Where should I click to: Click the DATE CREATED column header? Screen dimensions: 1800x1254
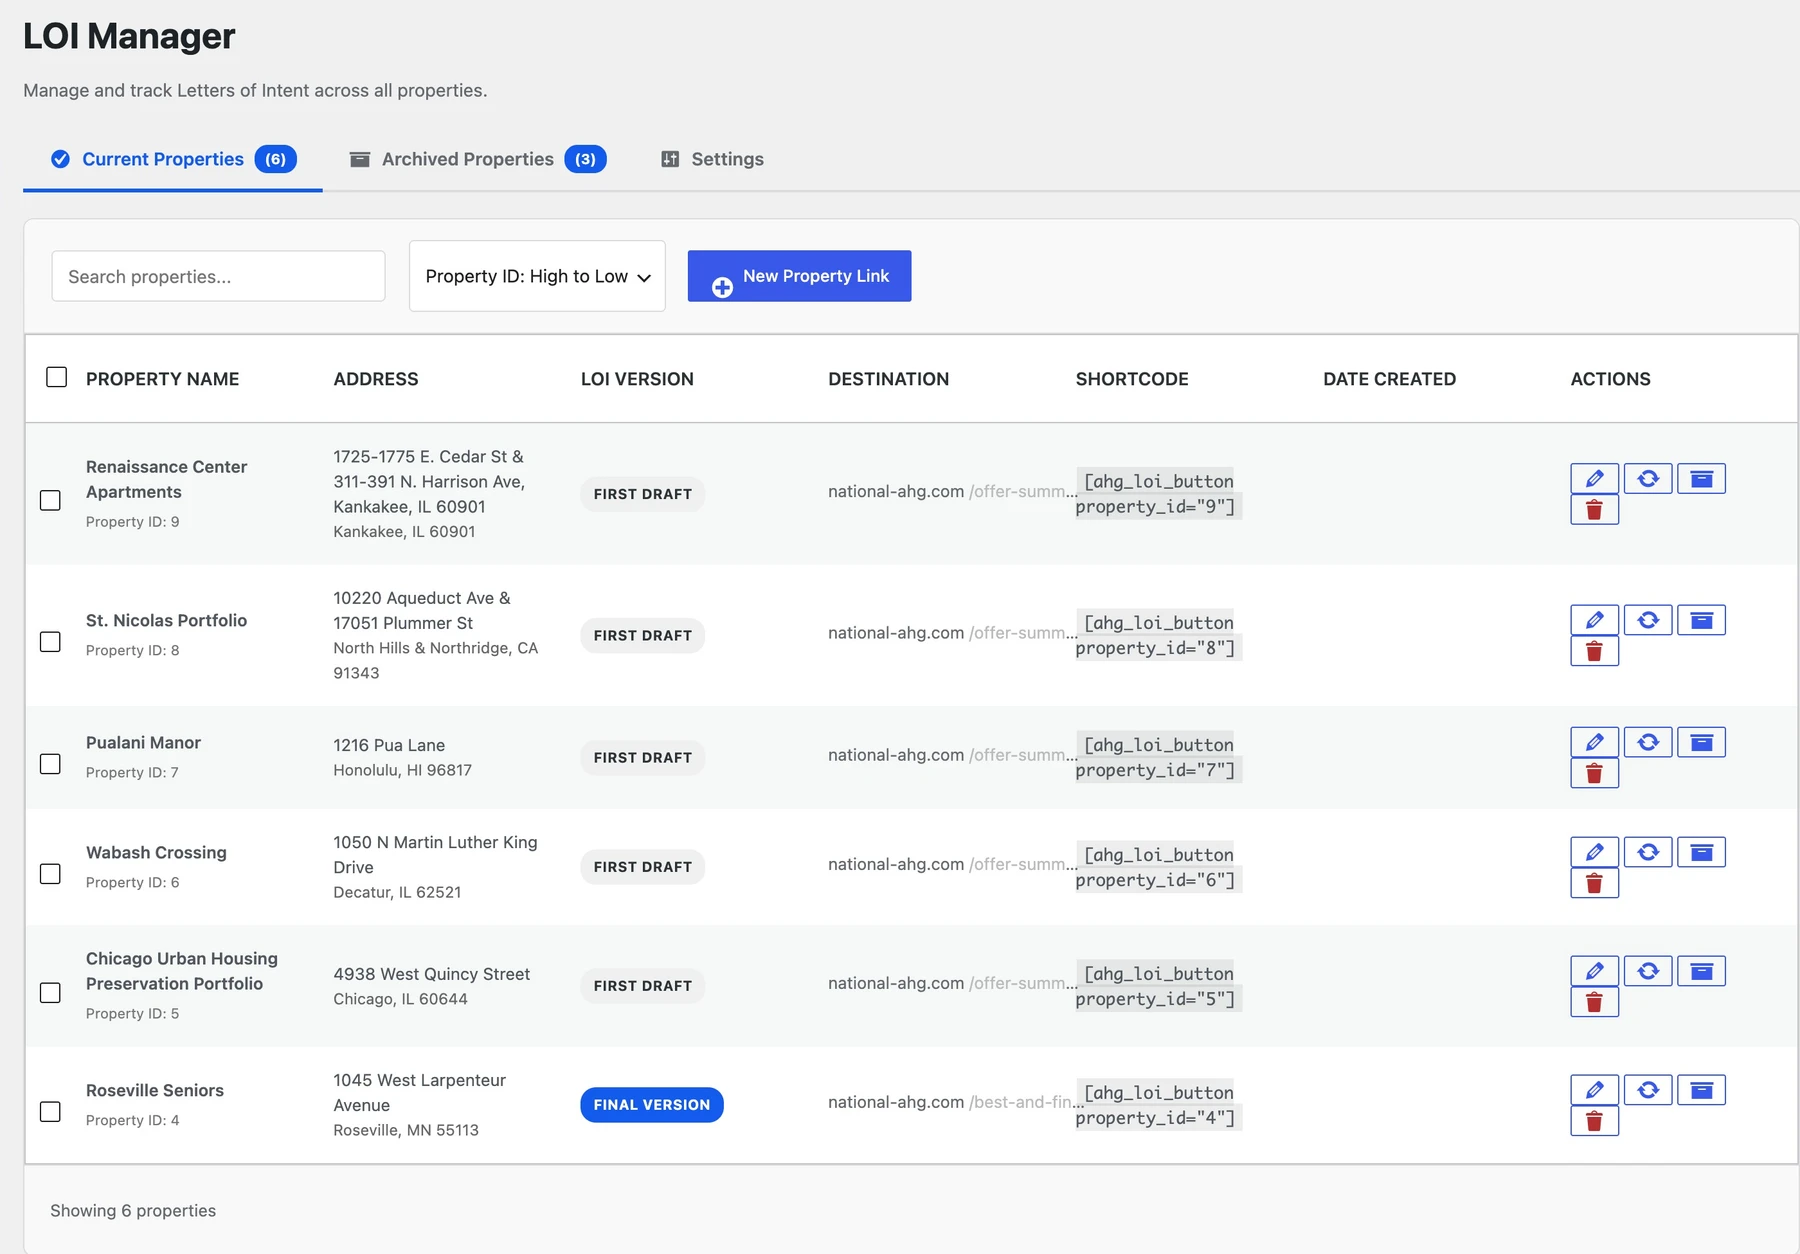[1389, 379]
